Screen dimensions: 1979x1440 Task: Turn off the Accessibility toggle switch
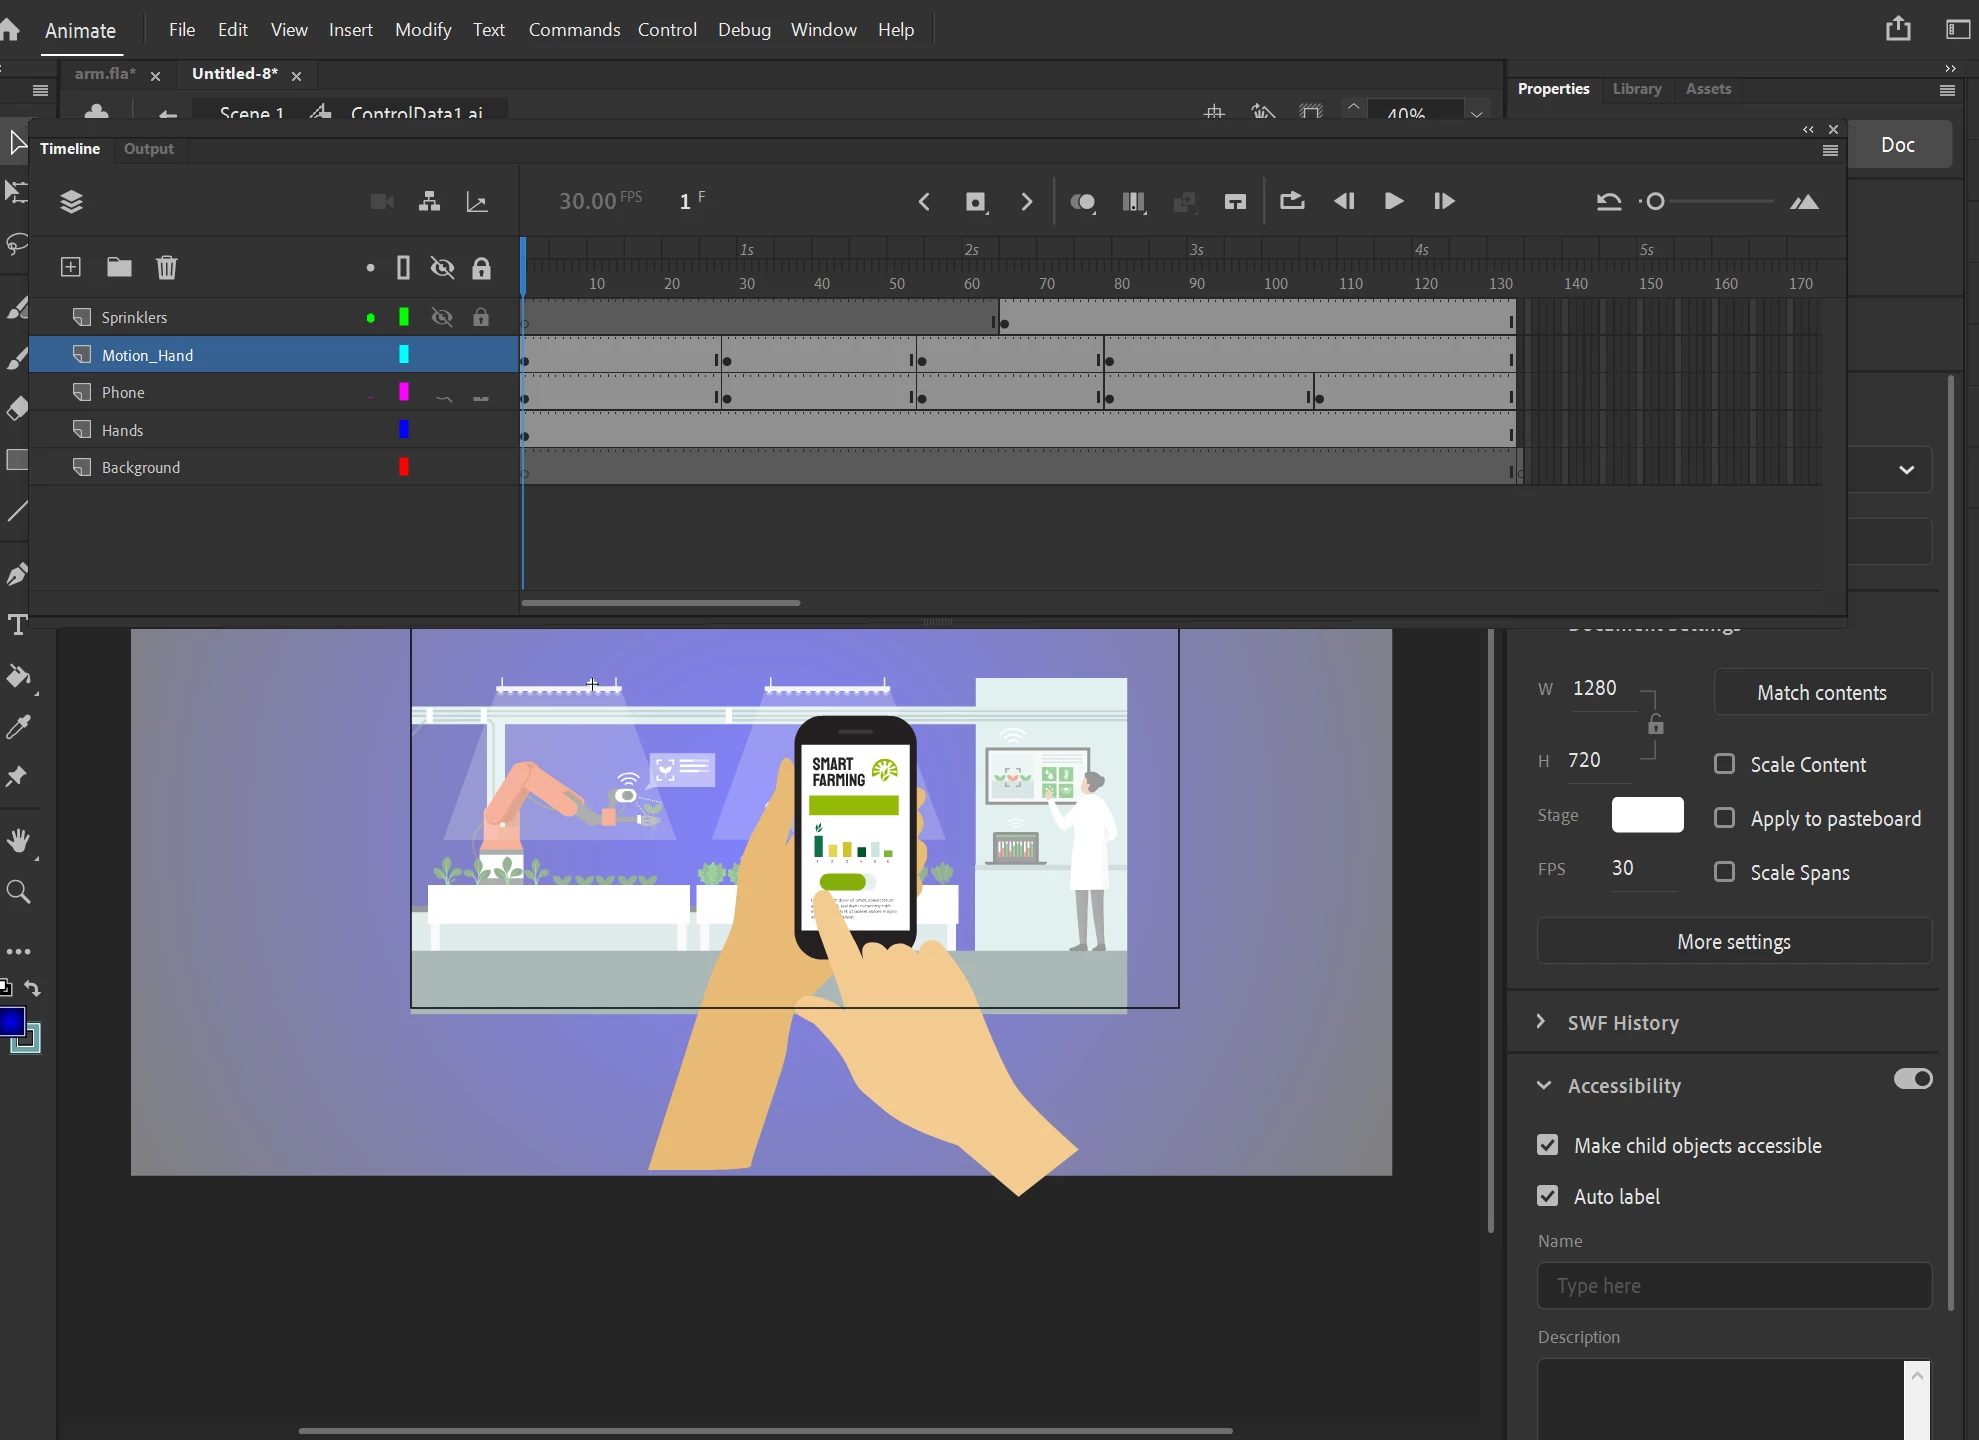pyautogui.click(x=1912, y=1079)
